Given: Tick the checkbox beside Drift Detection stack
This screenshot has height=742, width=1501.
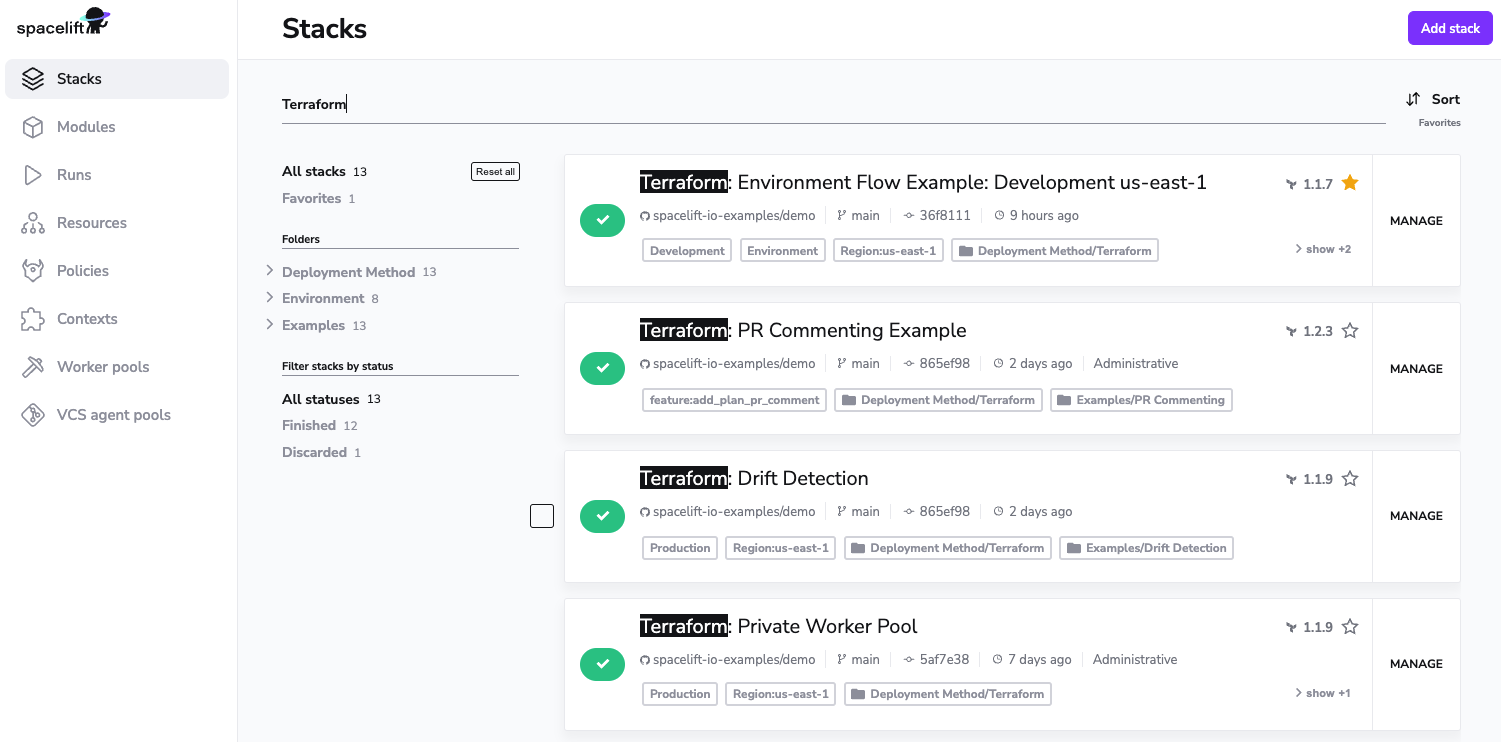Looking at the screenshot, I should tap(542, 516).
